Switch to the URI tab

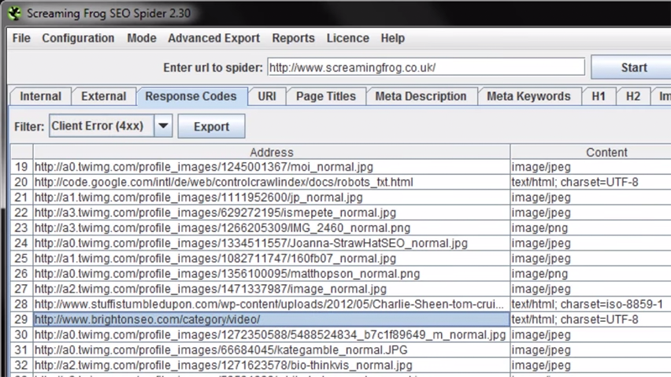tap(267, 96)
